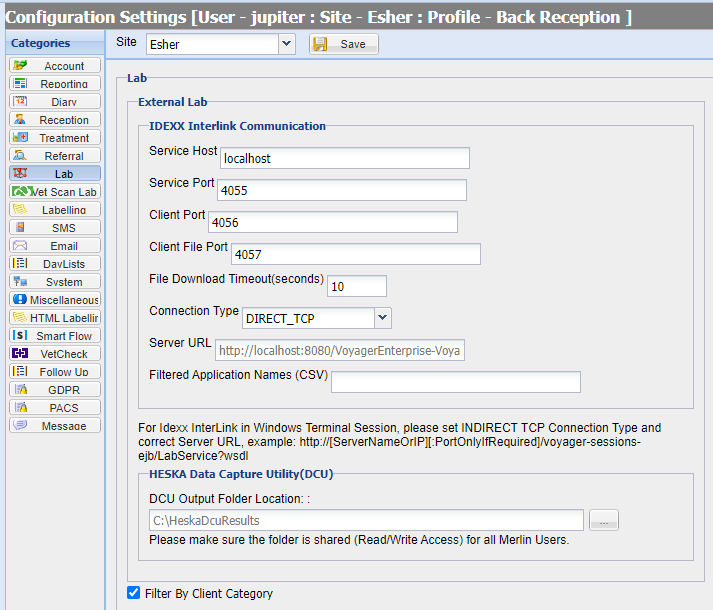Viewport: 713px width, 610px height.
Task: Open the Account category
Action: [55, 66]
